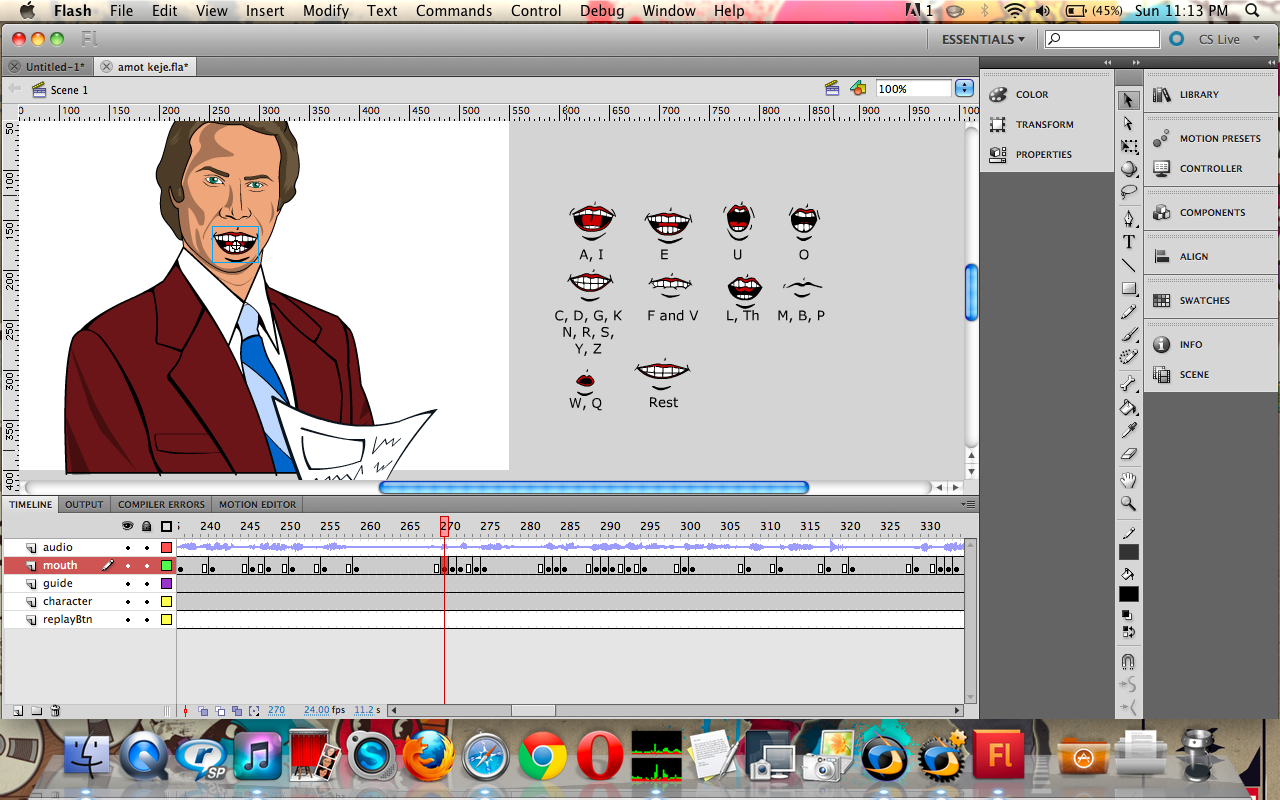Switch to the Motion Editor tab
This screenshot has width=1280, height=800.
[x=256, y=504]
